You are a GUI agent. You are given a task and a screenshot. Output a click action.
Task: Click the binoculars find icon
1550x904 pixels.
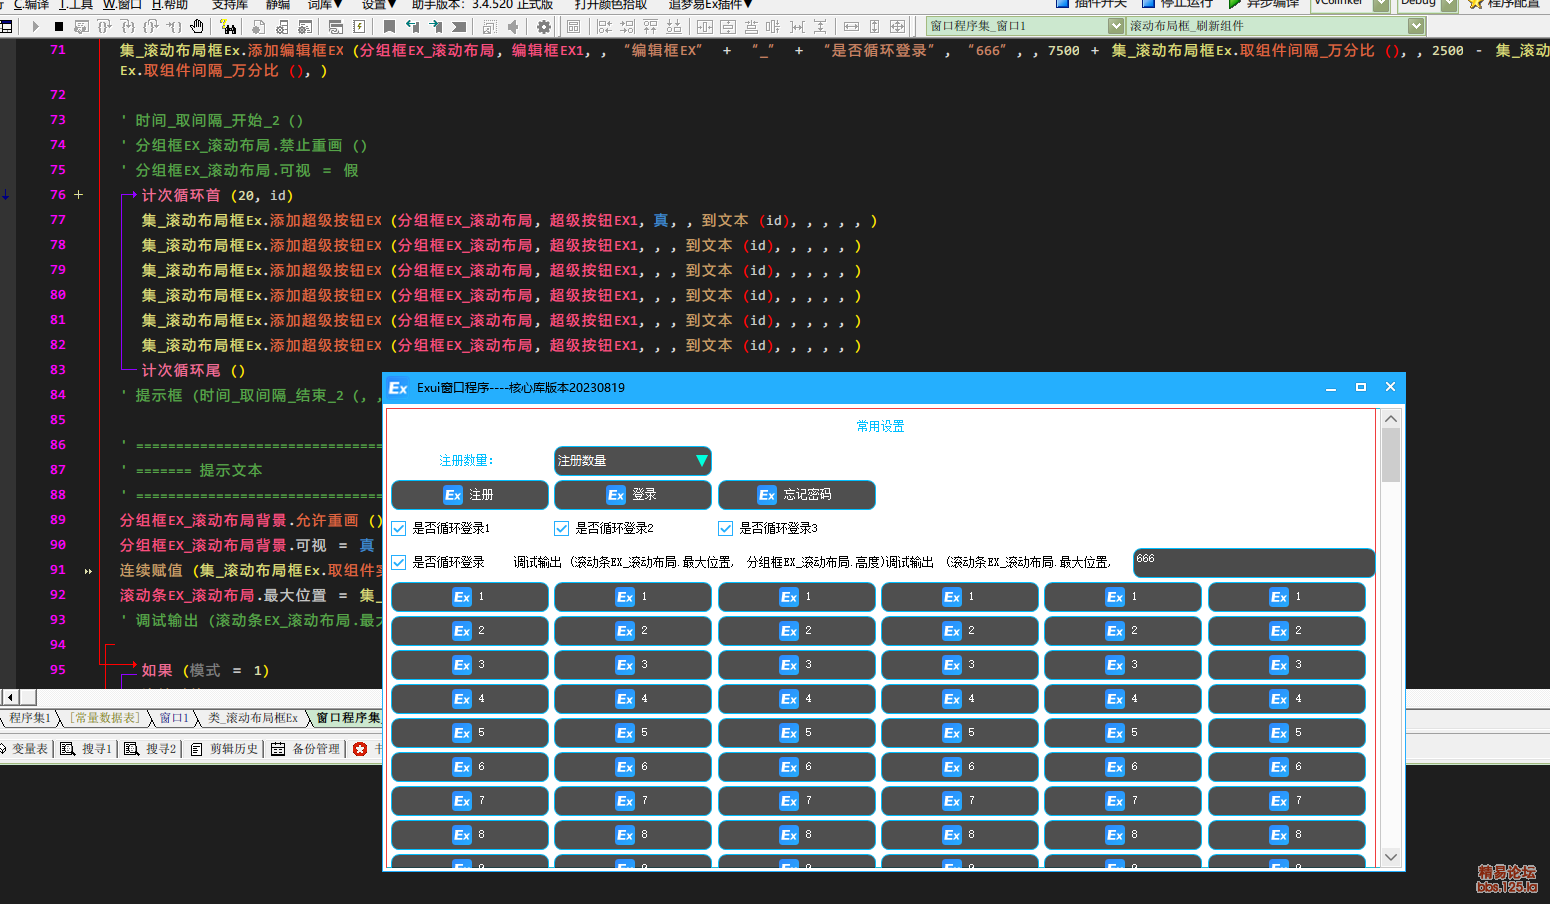pos(229,27)
